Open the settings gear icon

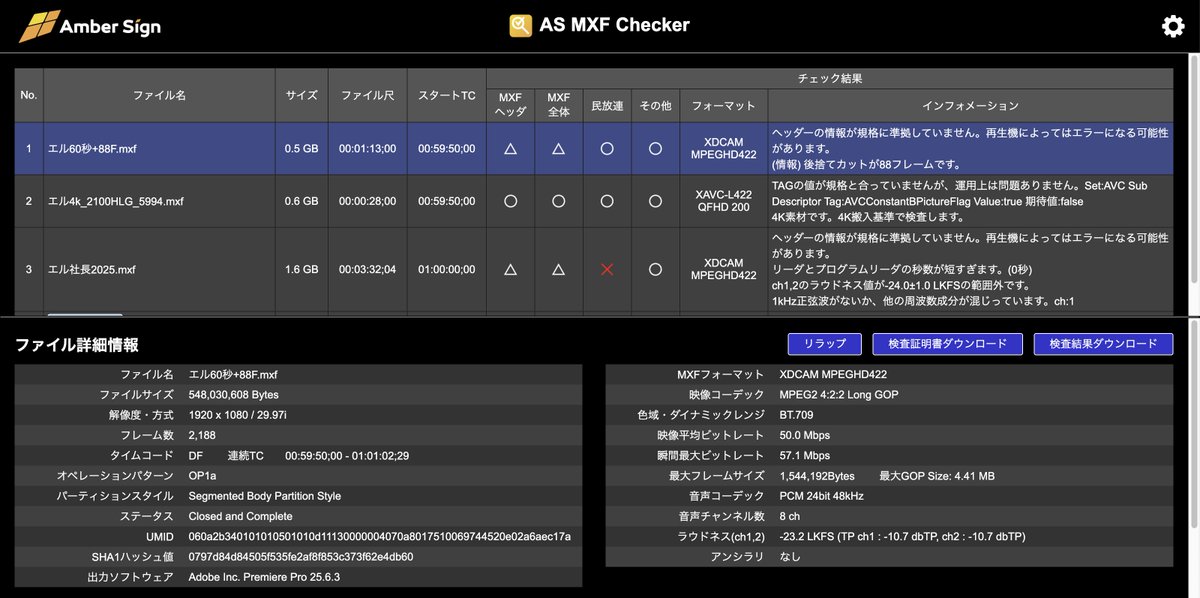pos(1172,25)
